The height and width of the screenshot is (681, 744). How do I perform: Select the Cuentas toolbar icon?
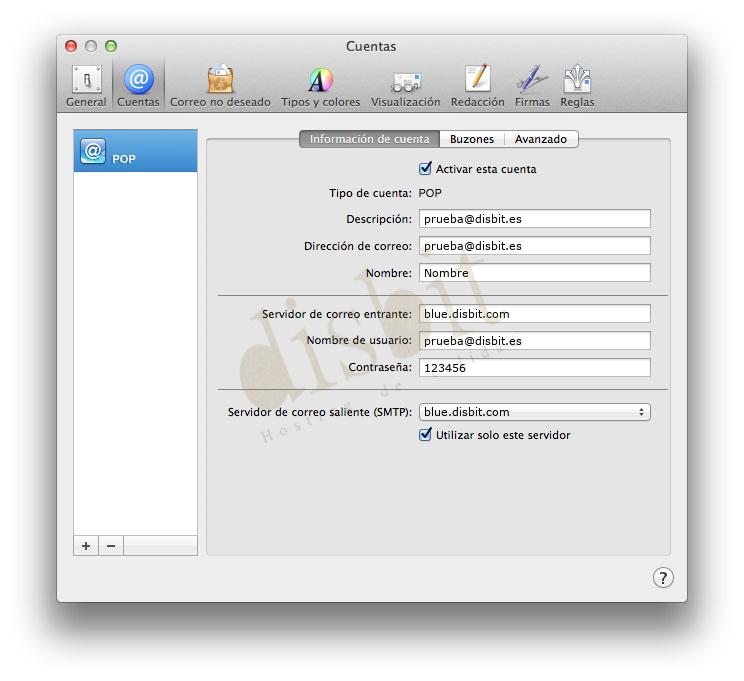[138, 86]
